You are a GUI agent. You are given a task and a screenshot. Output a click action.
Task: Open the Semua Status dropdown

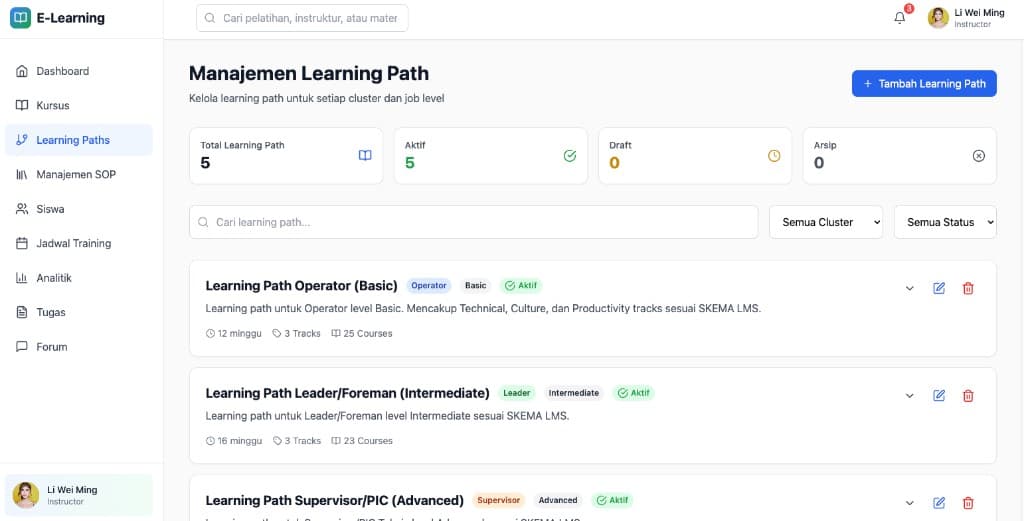[x=946, y=222]
